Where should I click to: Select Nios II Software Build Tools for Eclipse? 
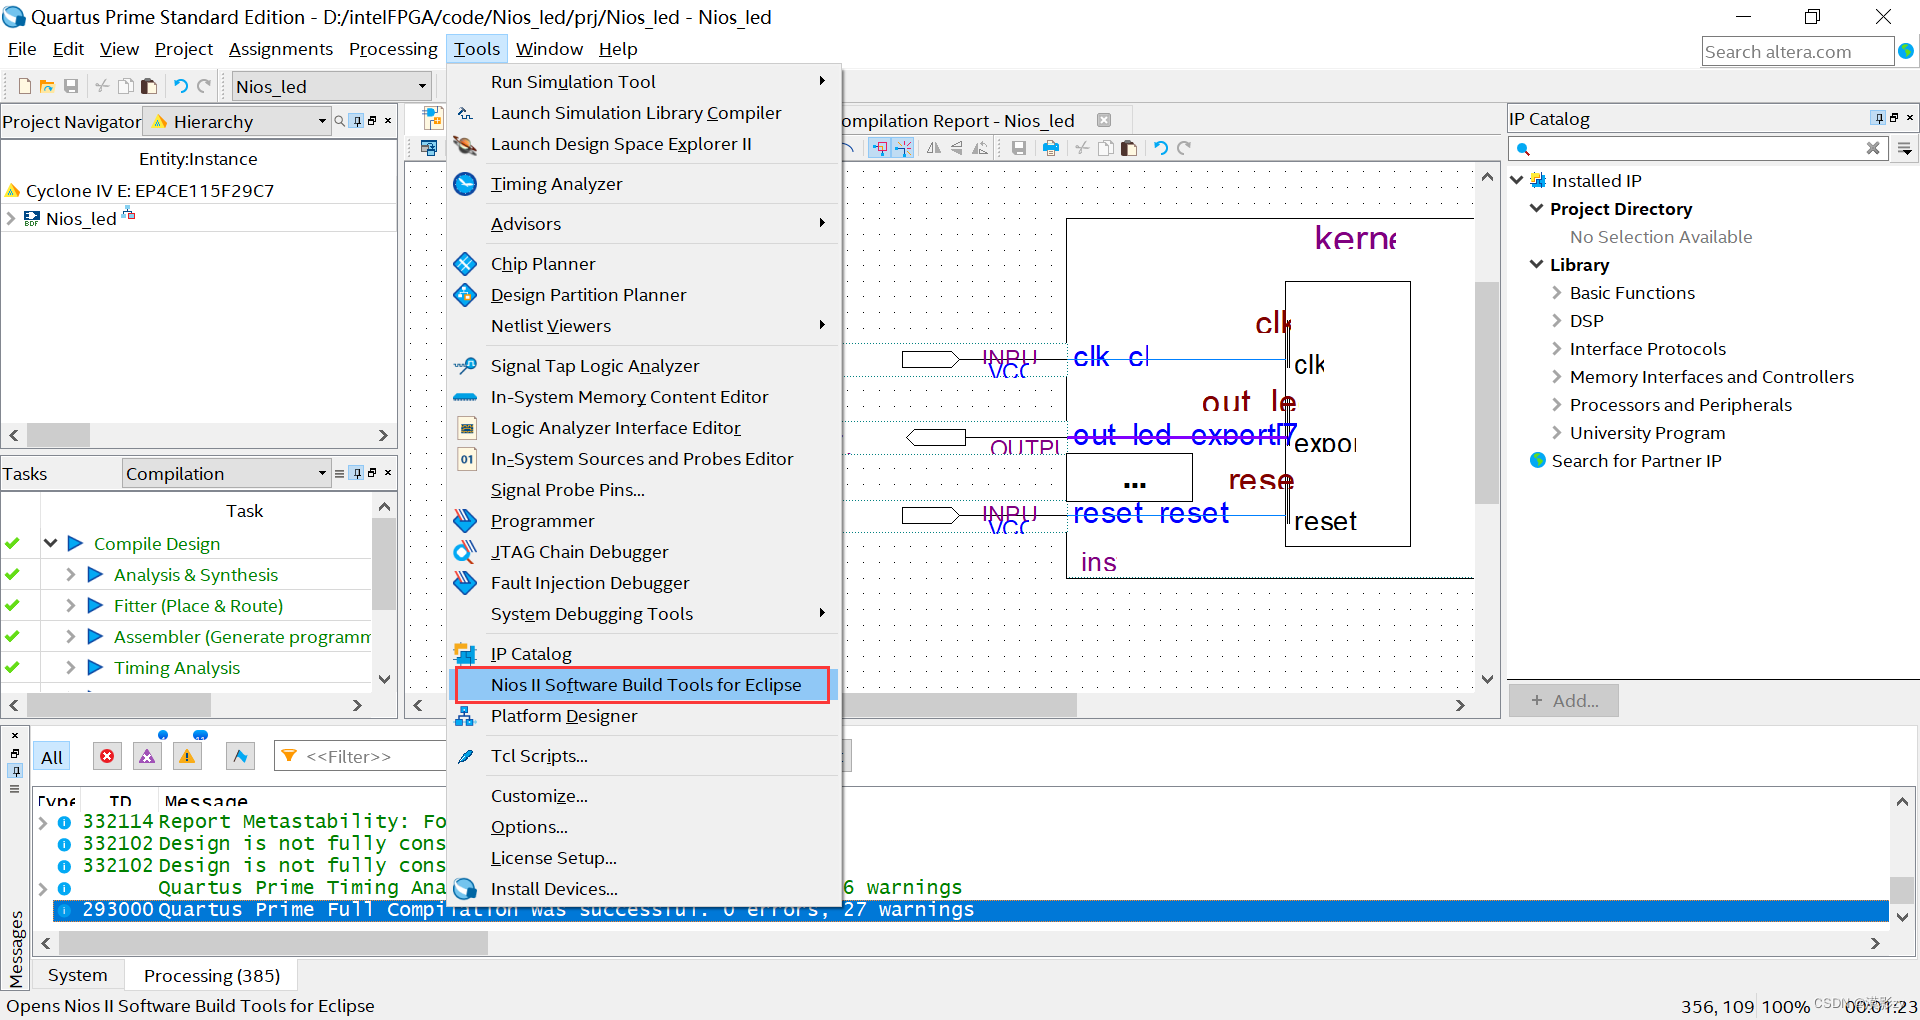pyautogui.click(x=642, y=685)
